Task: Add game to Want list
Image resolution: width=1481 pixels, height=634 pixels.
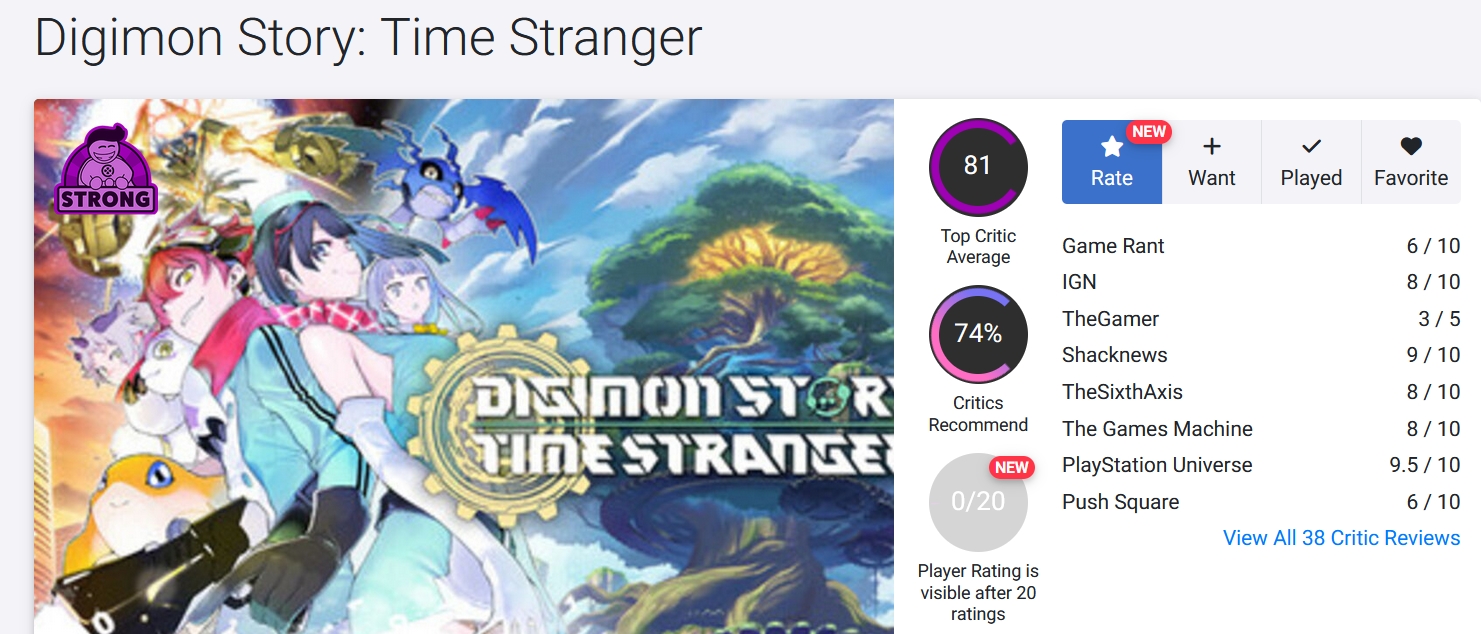Action: tap(1211, 162)
